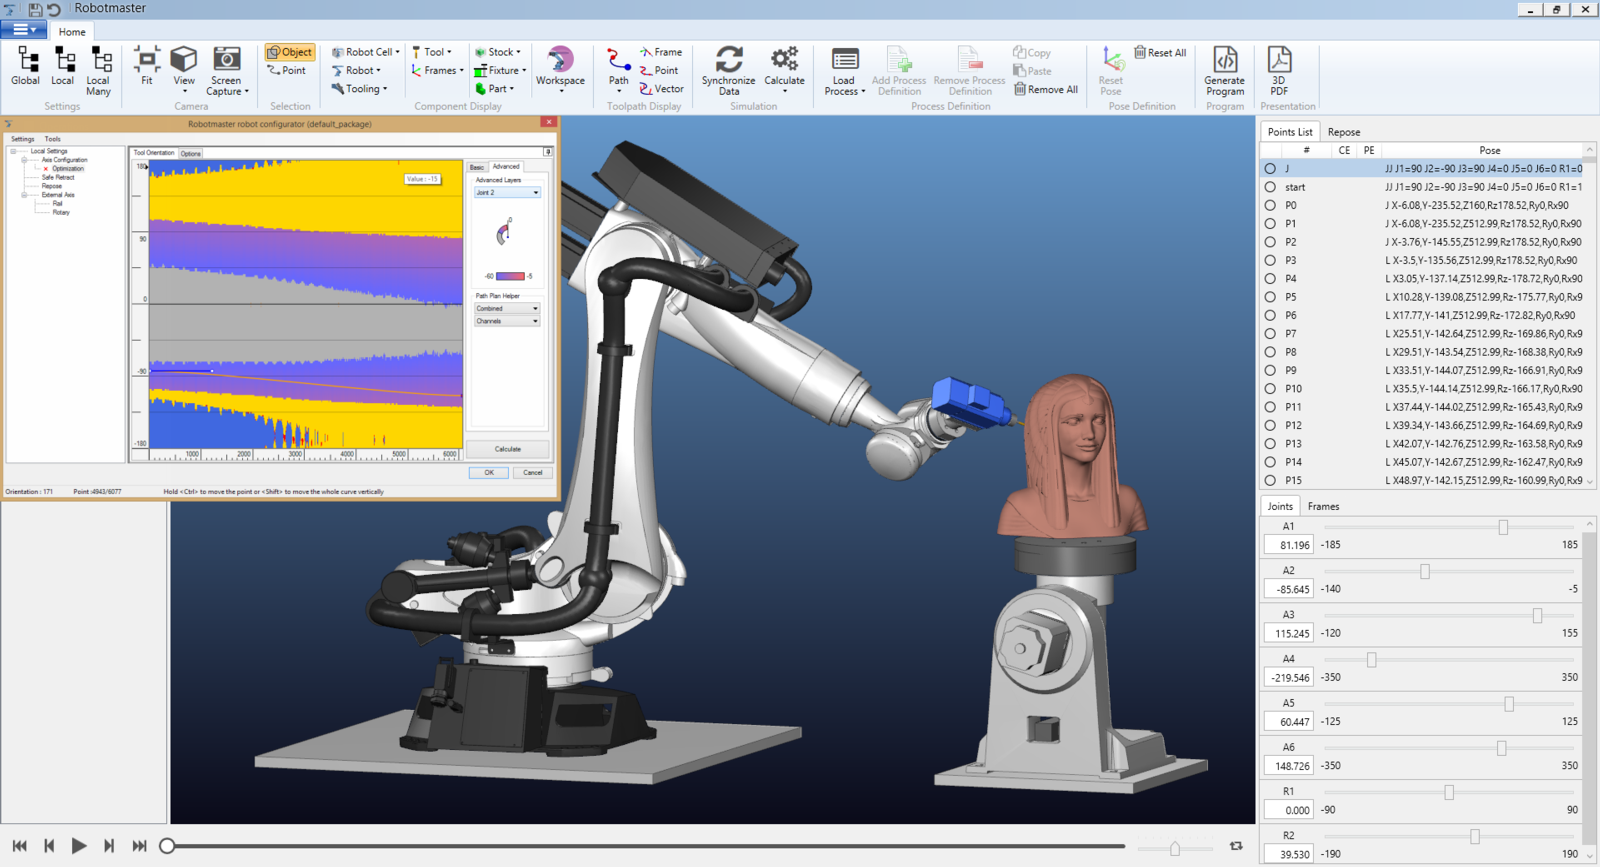
Task: Click the A1 joint slider handle
Action: click(1503, 527)
